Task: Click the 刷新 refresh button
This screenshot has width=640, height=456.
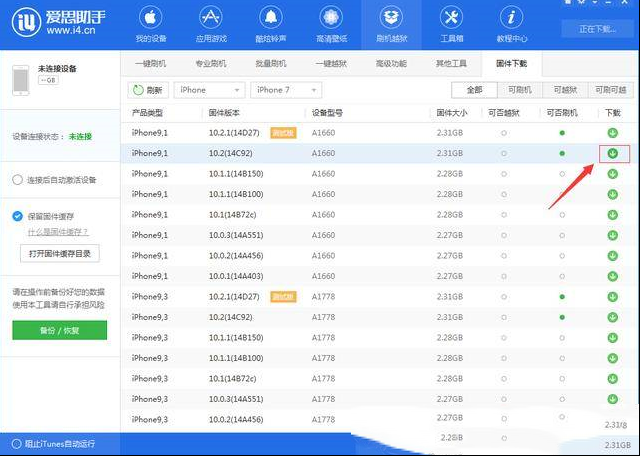Action: point(148,90)
